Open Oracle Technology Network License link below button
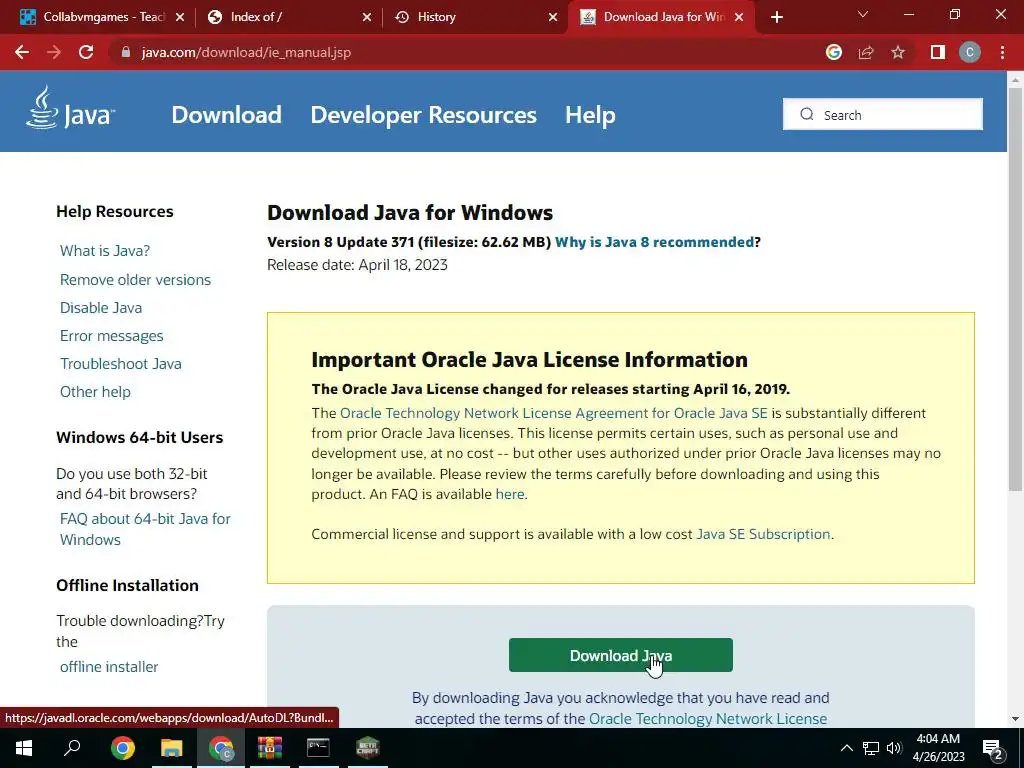The height and width of the screenshot is (768, 1024). (x=708, y=719)
